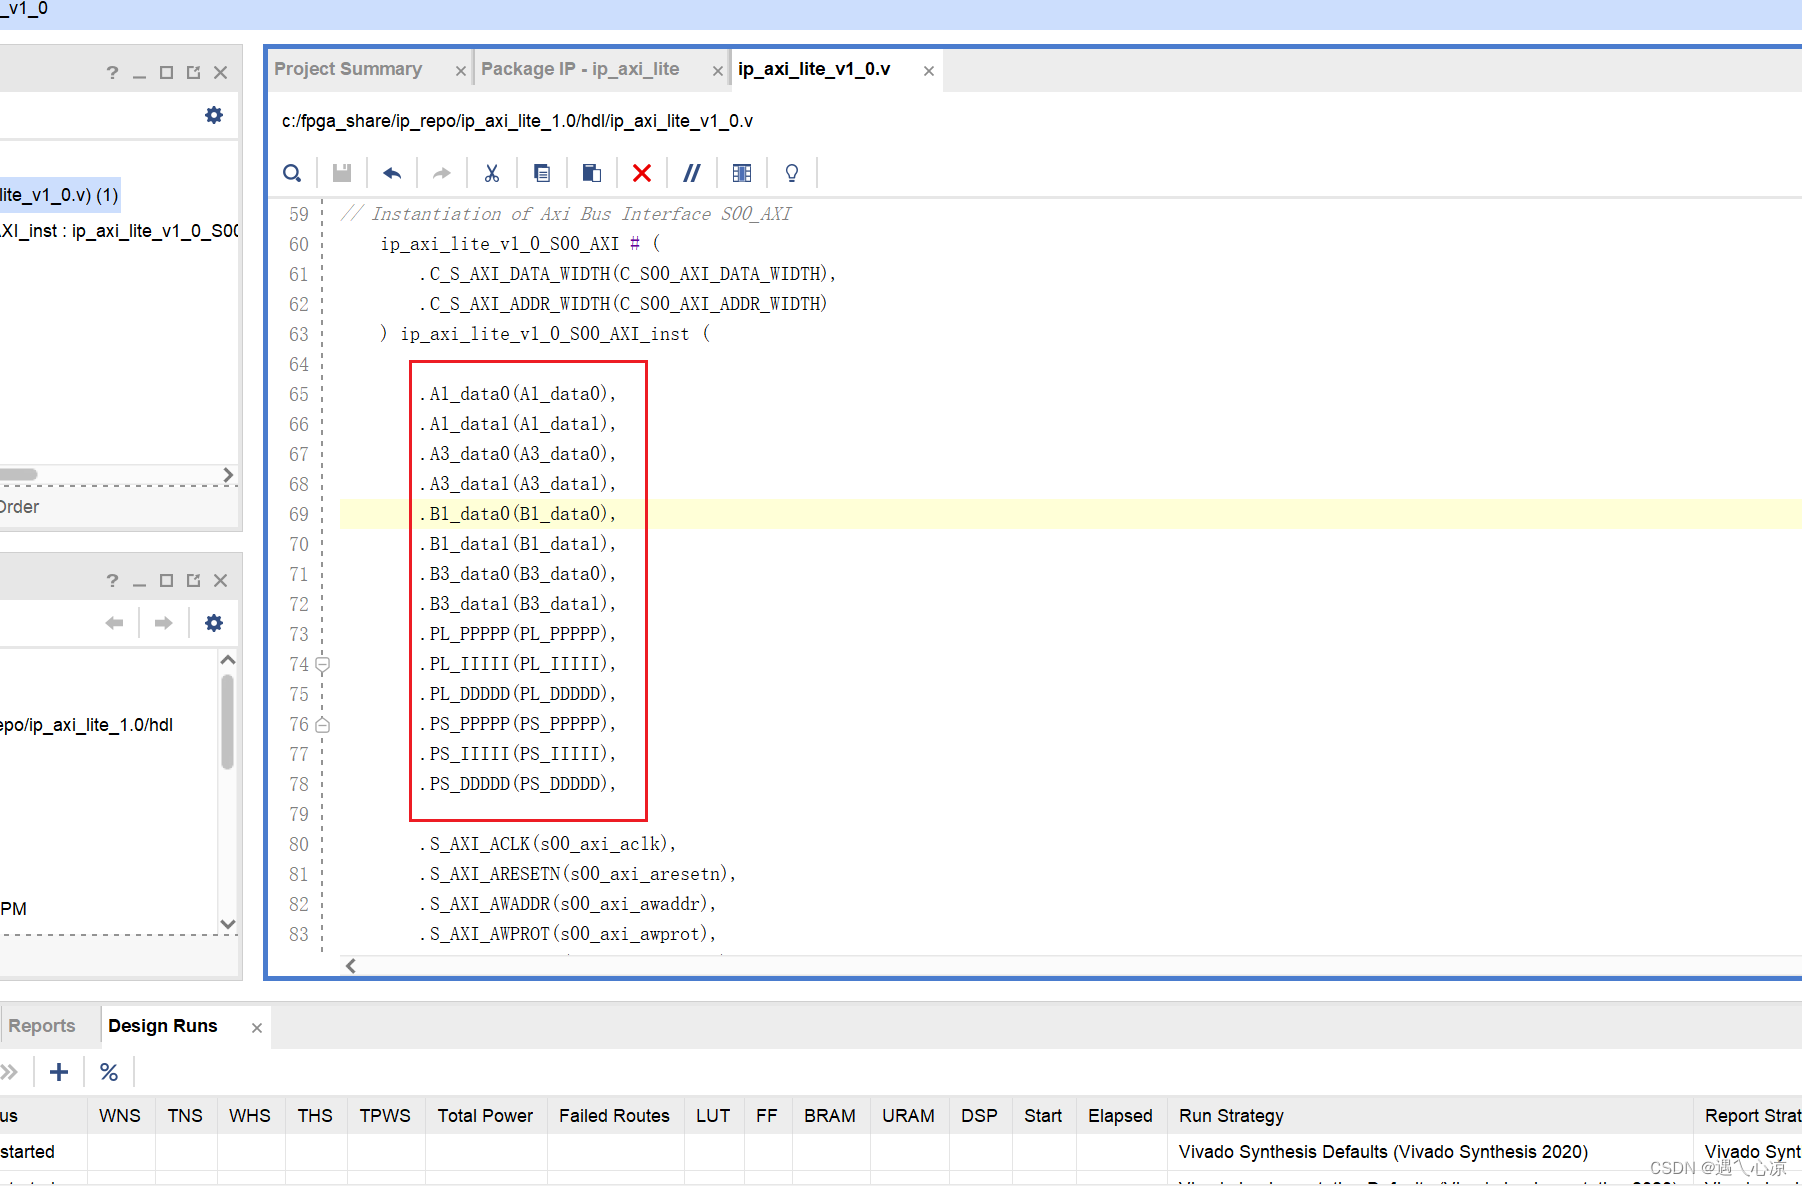Open language templates lightbulb

tap(792, 173)
